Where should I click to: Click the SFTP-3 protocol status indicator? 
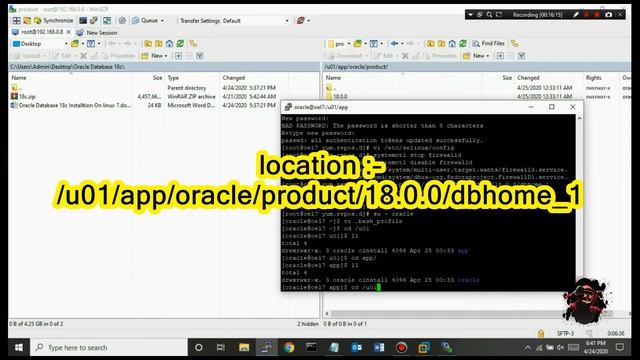tap(565, 333)
